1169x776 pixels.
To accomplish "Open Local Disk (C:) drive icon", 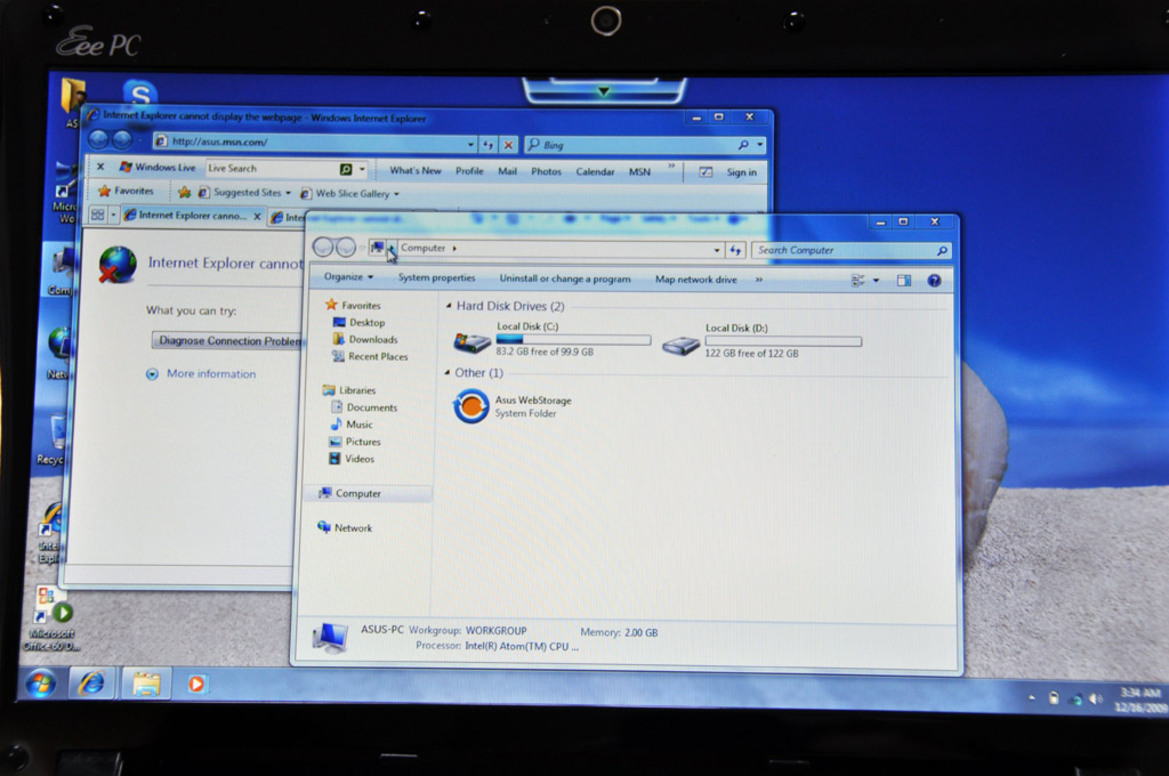I will pos(472,343).
